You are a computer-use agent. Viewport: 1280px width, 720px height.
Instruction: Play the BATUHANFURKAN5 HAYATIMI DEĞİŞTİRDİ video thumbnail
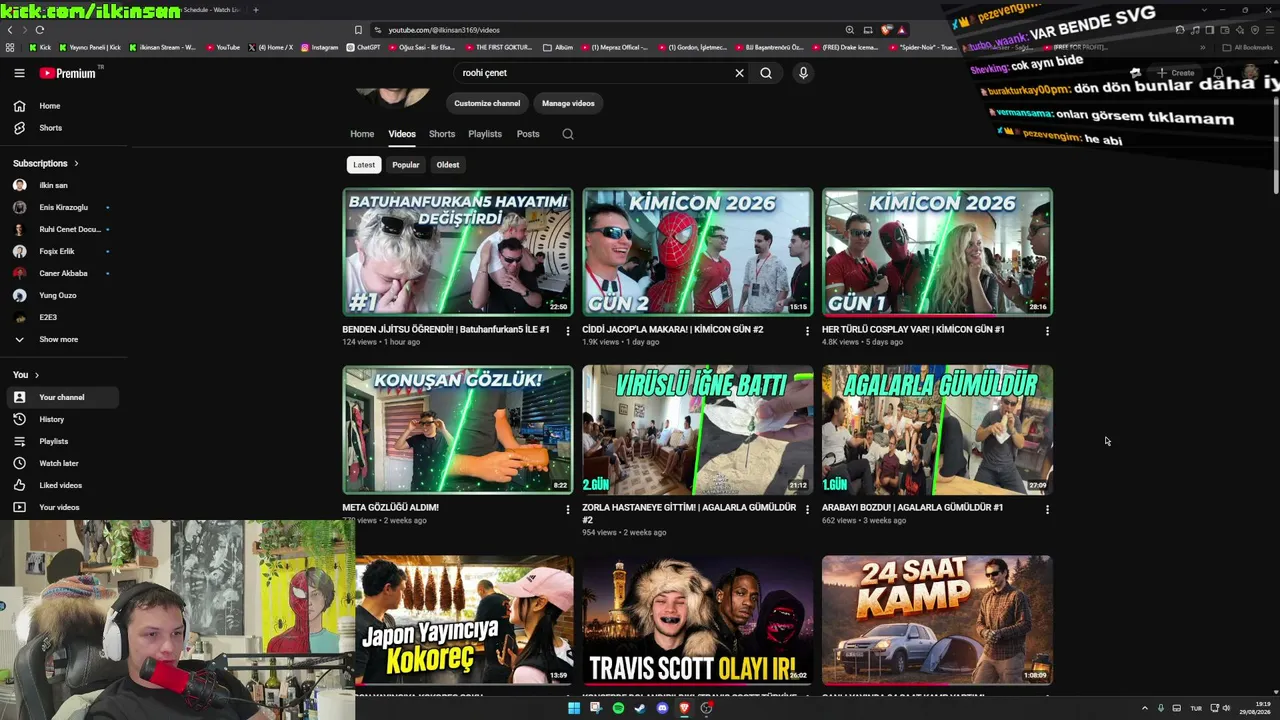[458, 252]
